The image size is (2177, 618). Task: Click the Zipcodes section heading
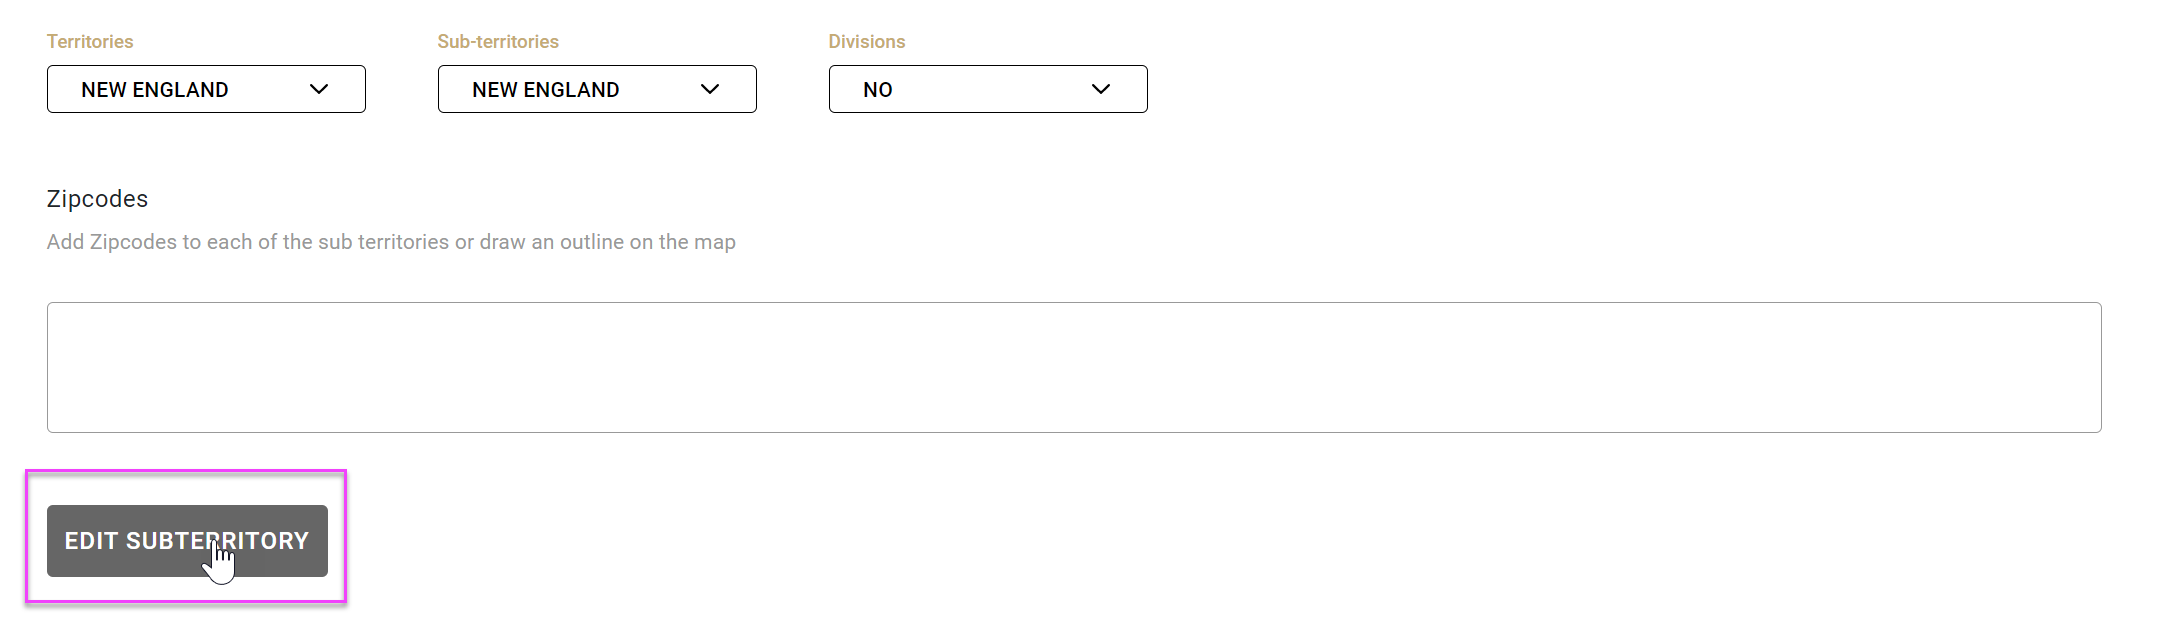coord(97,199)
